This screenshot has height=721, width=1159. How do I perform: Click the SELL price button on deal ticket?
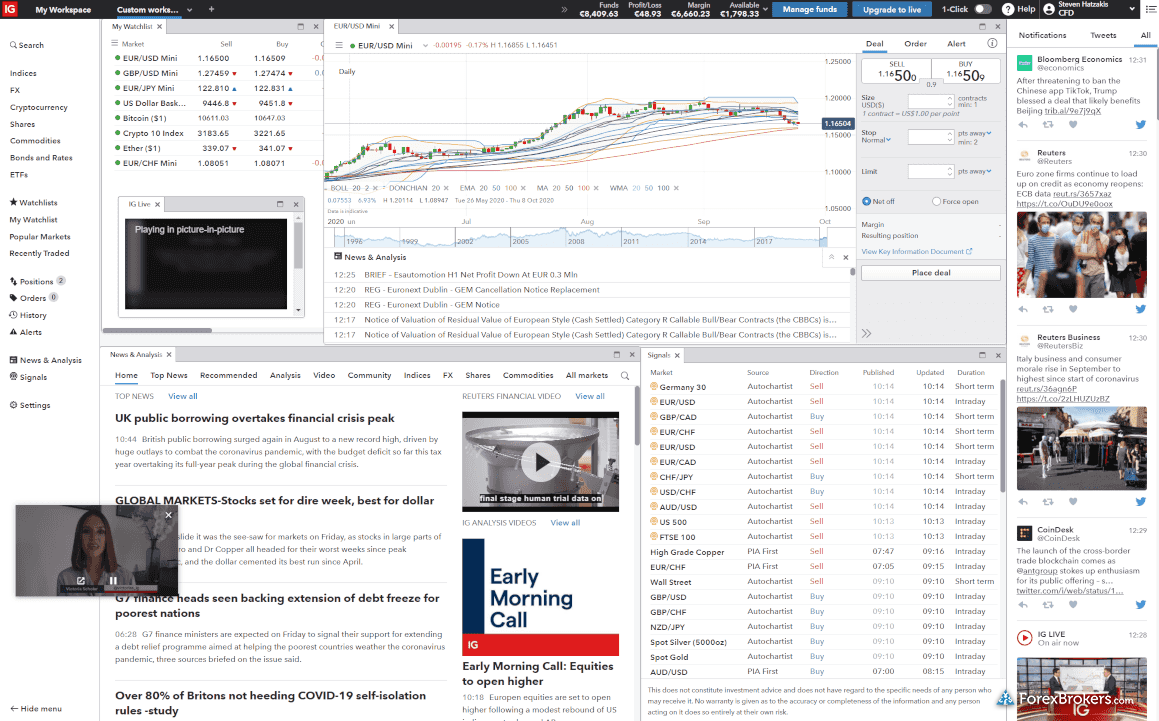897,72
